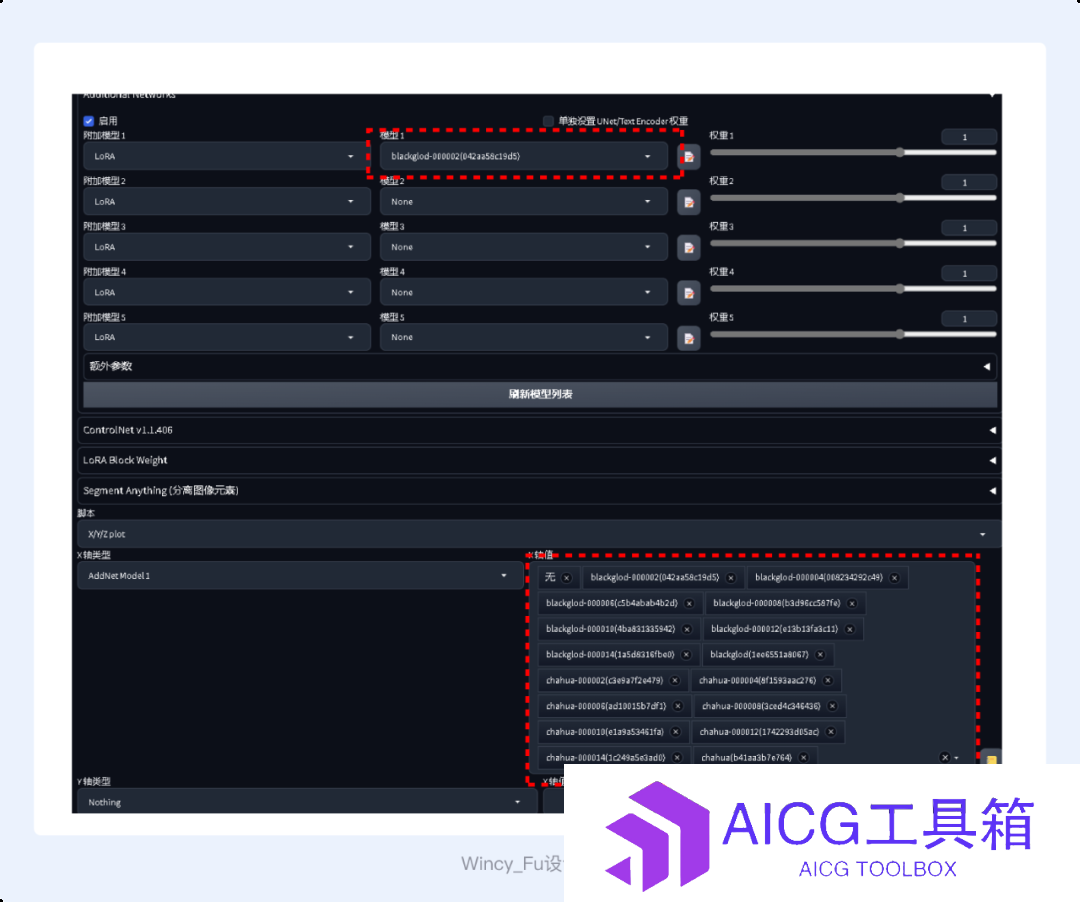Adjust the 权重 5 slider

tap(853, 334)
